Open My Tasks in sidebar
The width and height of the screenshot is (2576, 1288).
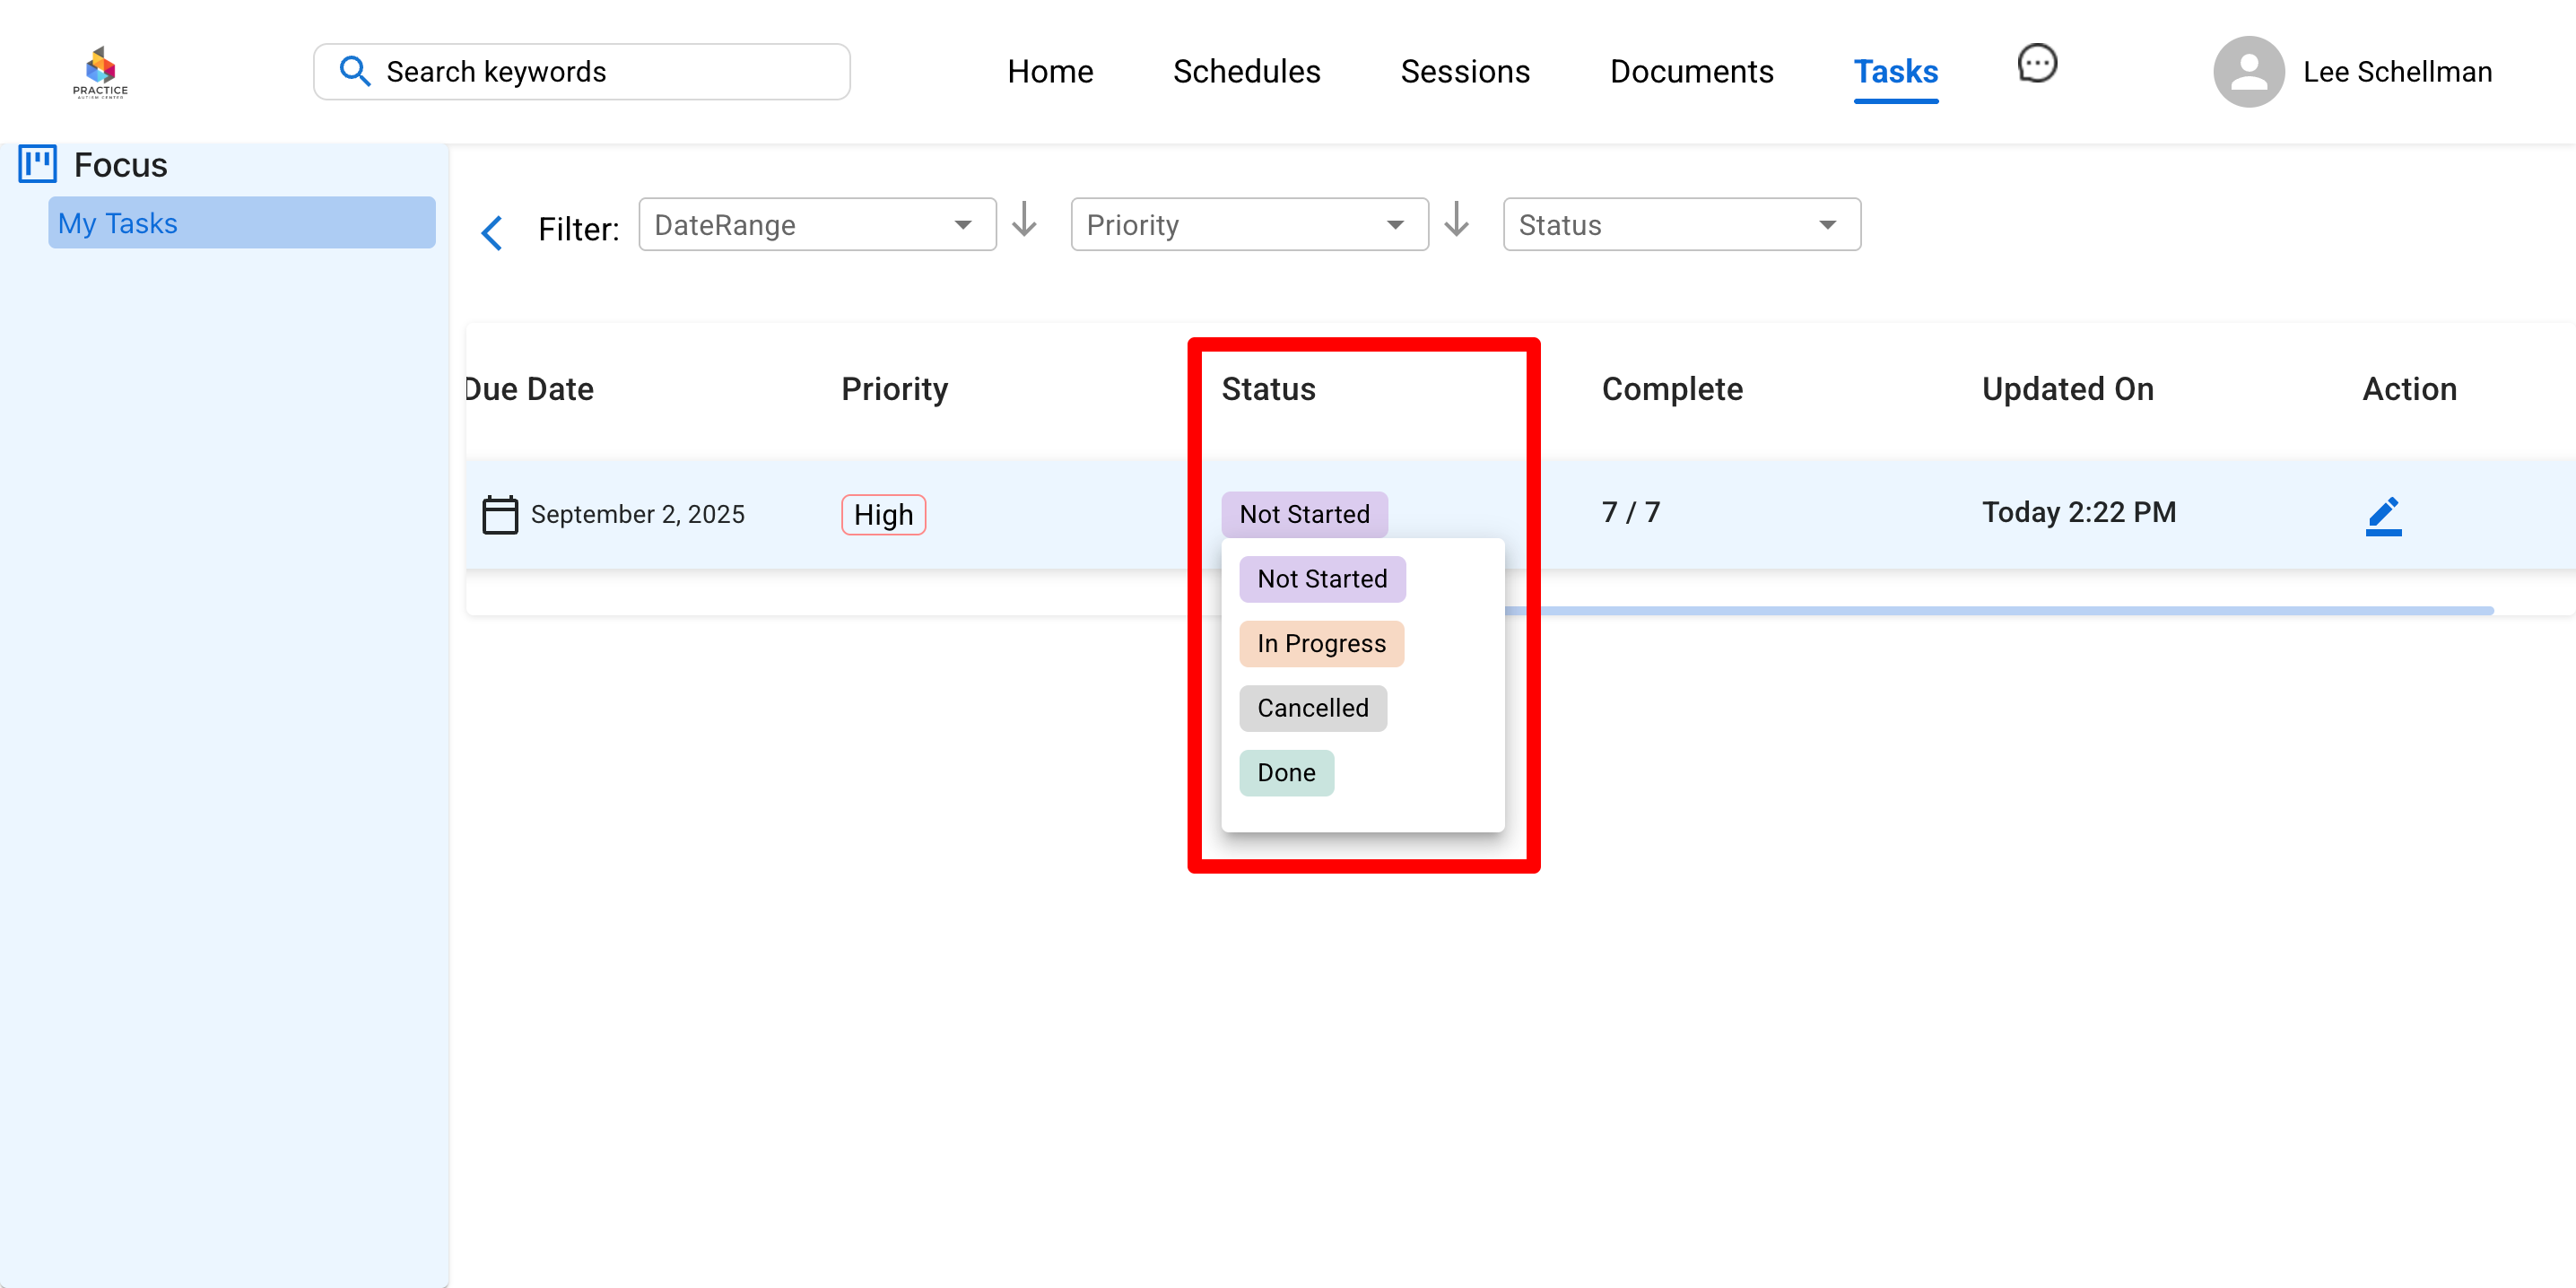(x=241, y=223)
